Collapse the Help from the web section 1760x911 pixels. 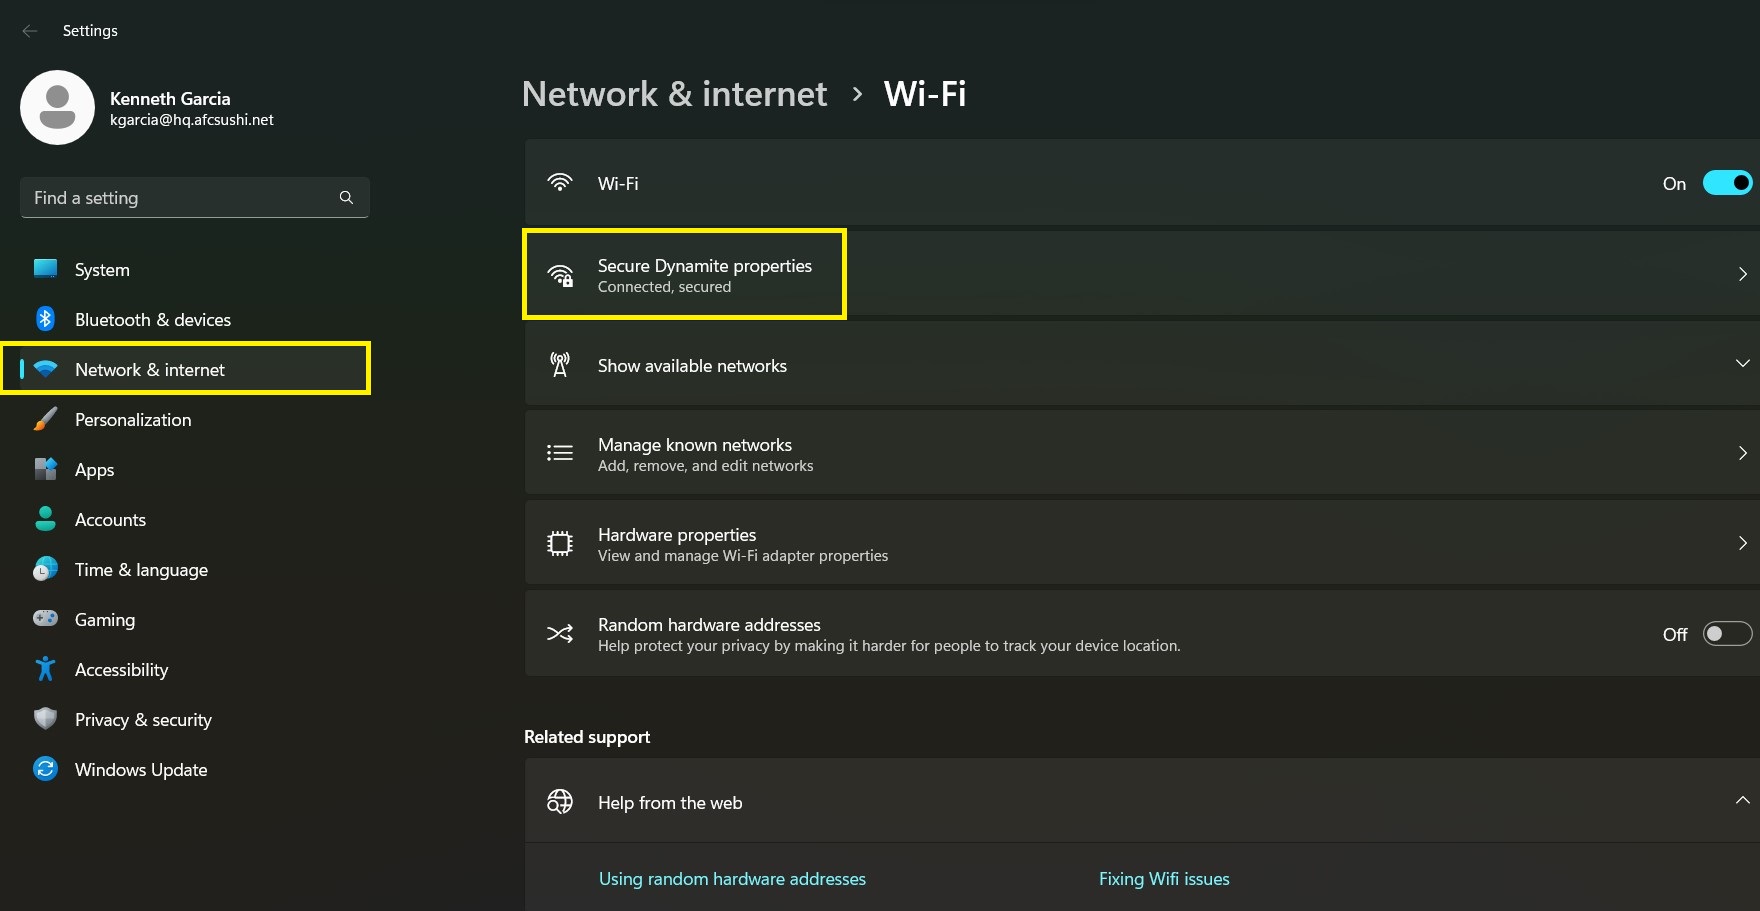click(1742, 801)
